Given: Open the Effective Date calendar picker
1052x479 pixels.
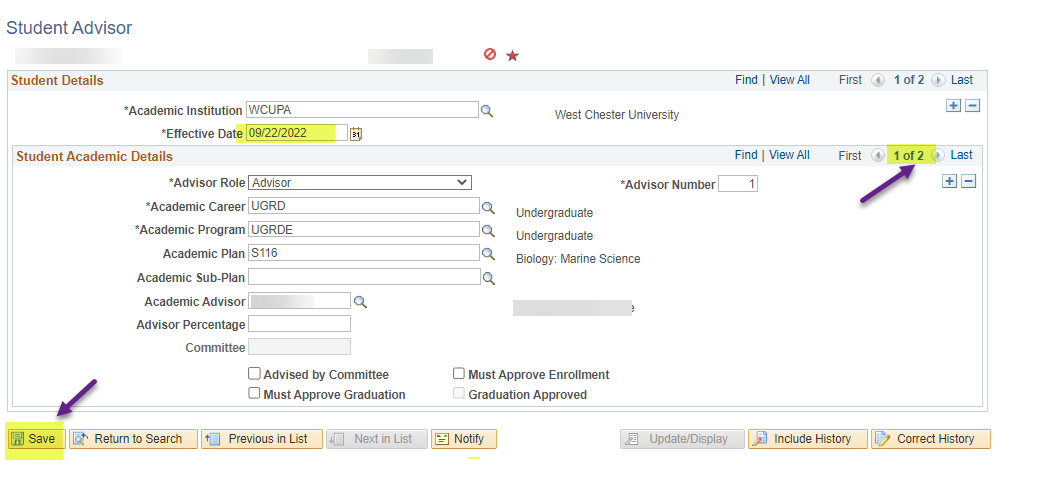Looking at the screenshot, I should pos(355,133).
